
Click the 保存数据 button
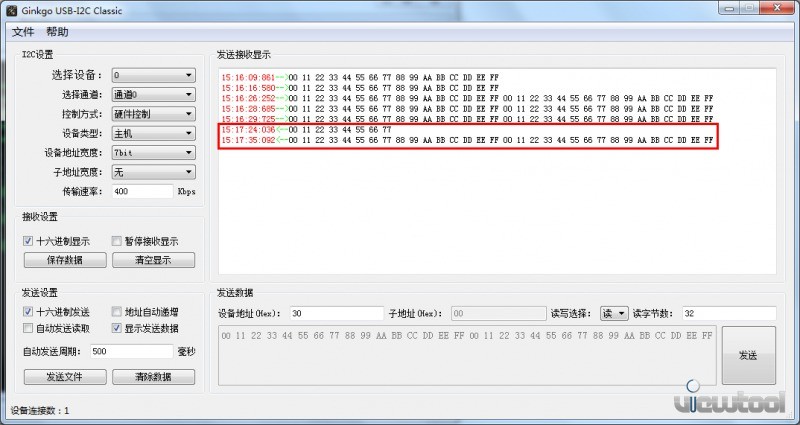(65, 260)
